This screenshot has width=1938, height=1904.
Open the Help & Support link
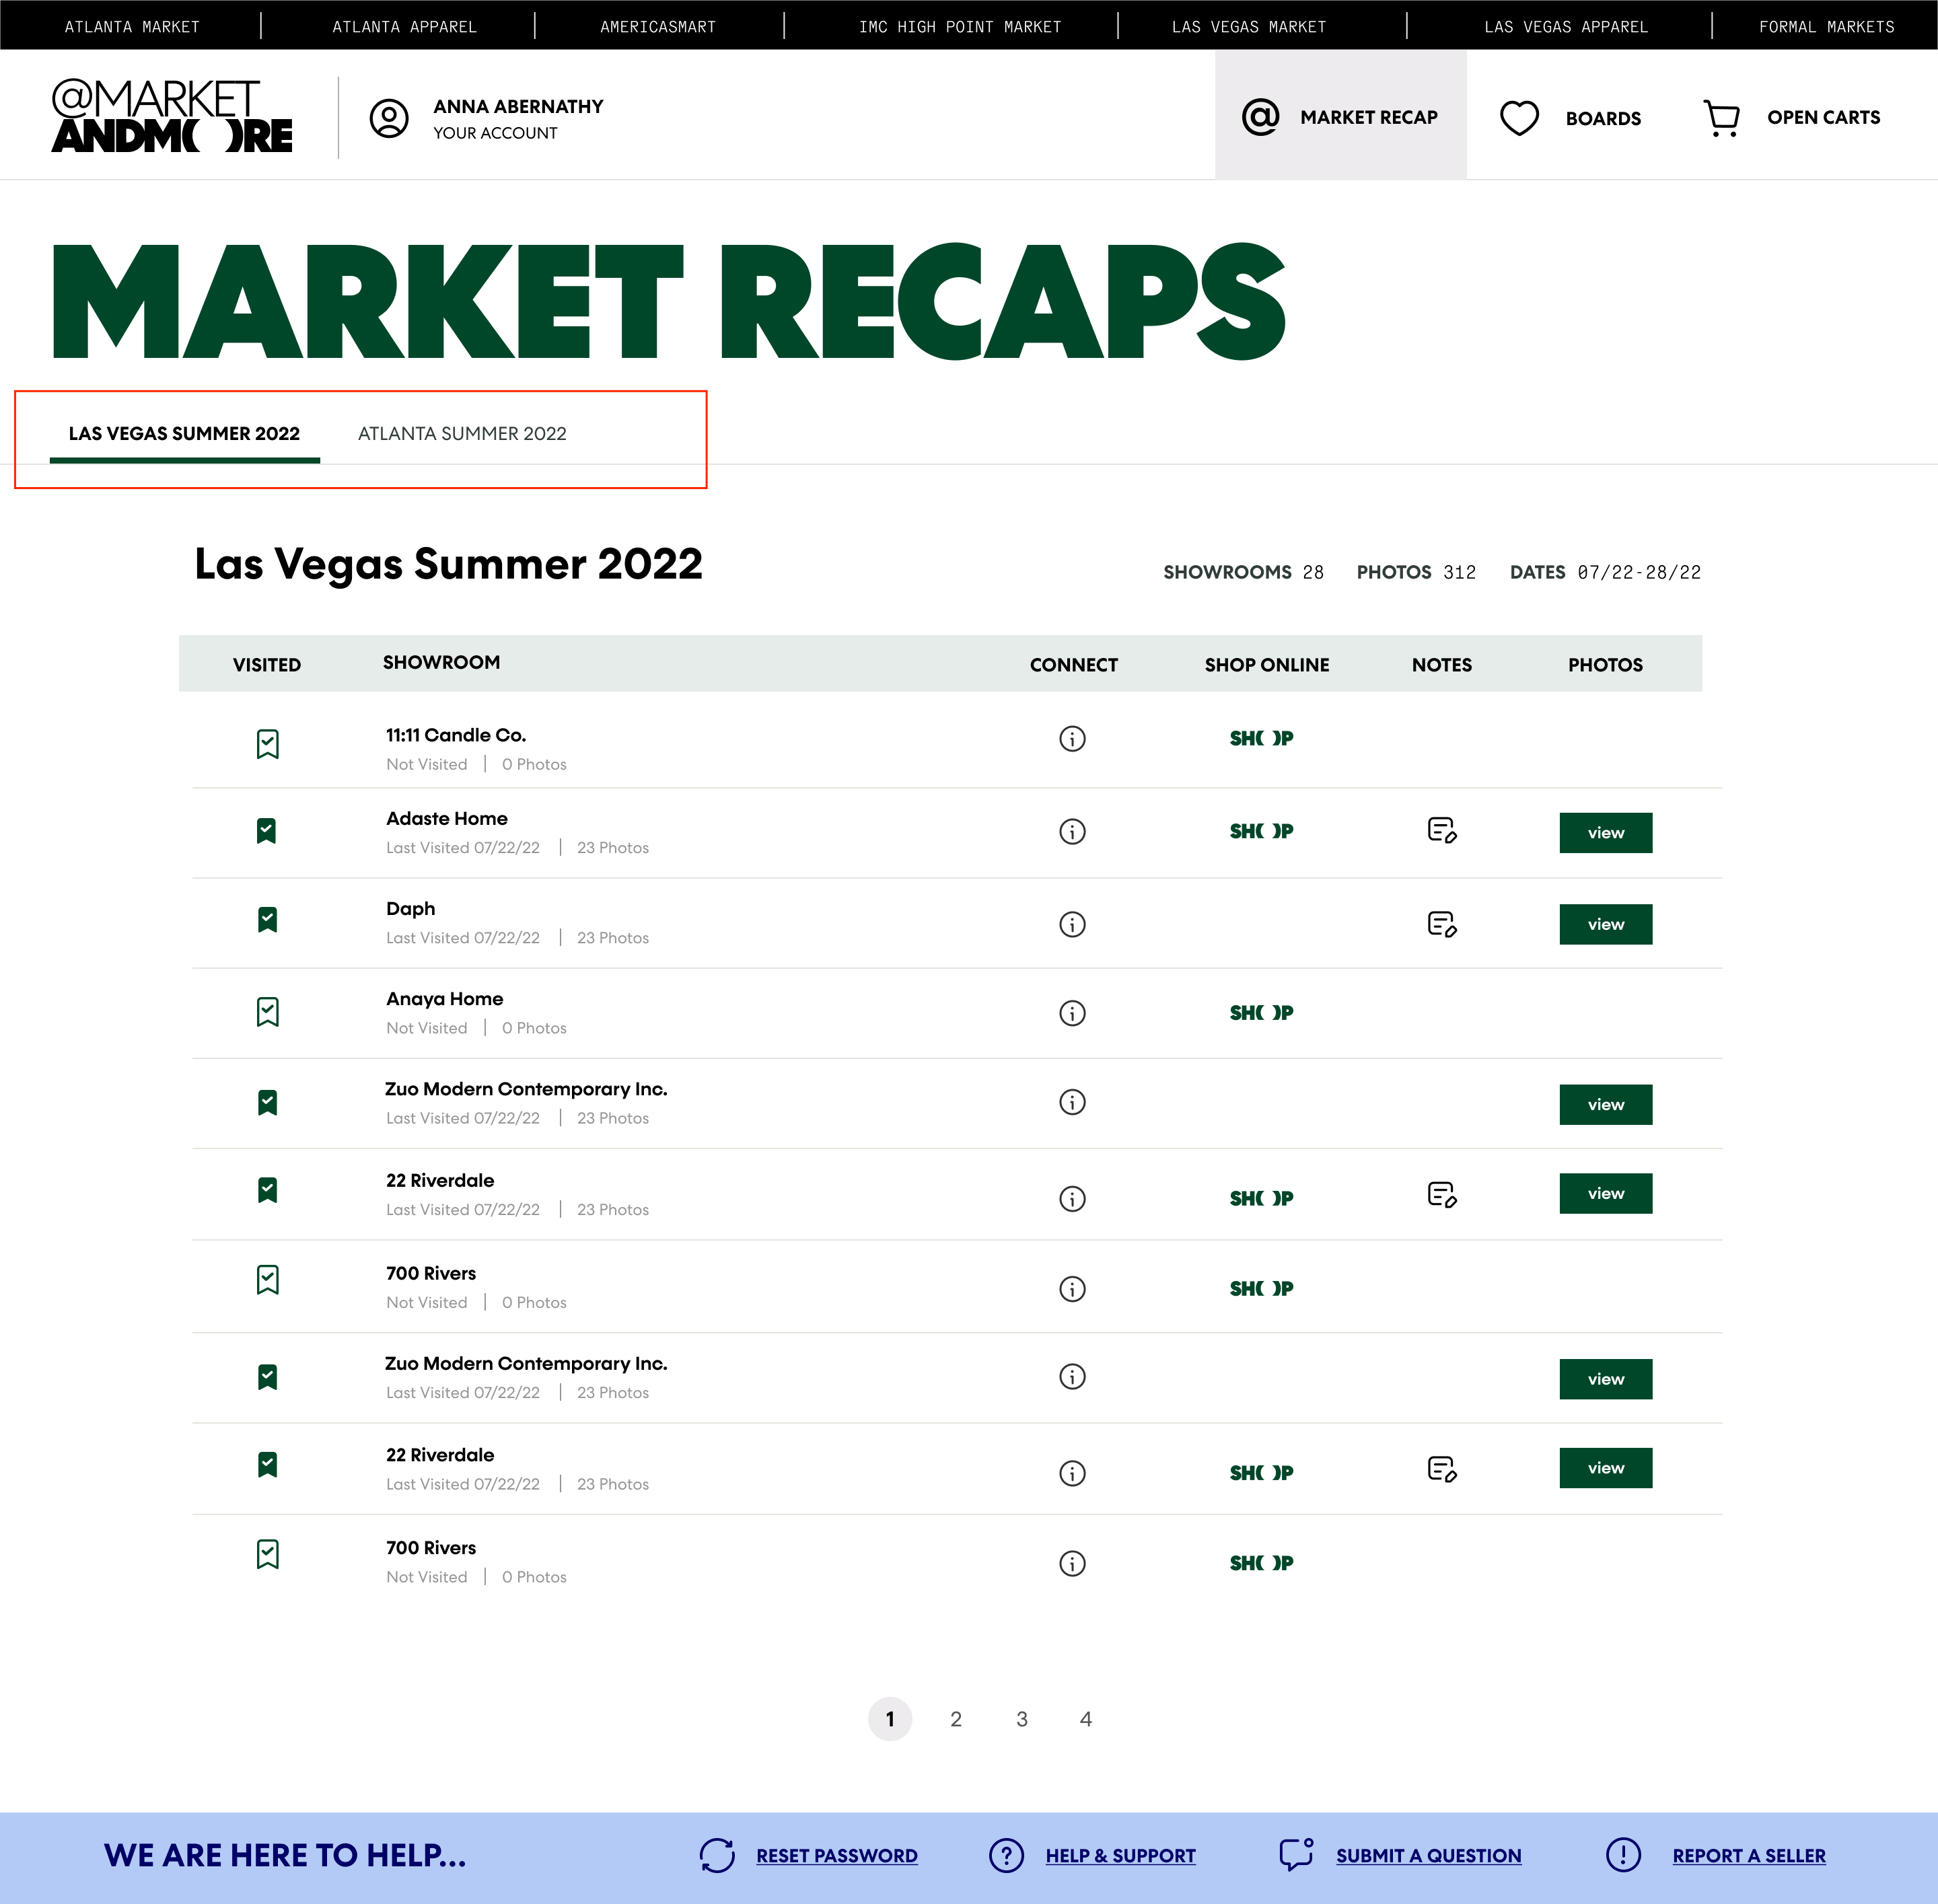(1121, 1856)
